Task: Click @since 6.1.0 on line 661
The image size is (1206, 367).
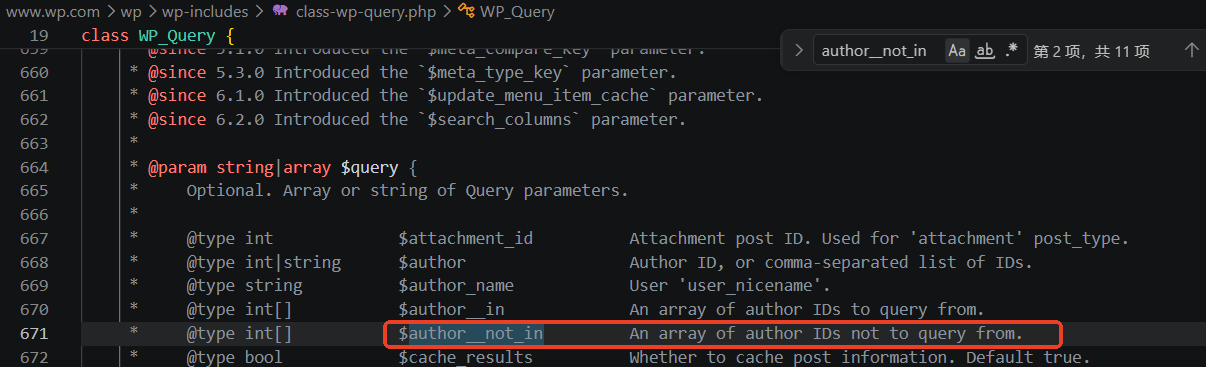Action: (206, 96)
